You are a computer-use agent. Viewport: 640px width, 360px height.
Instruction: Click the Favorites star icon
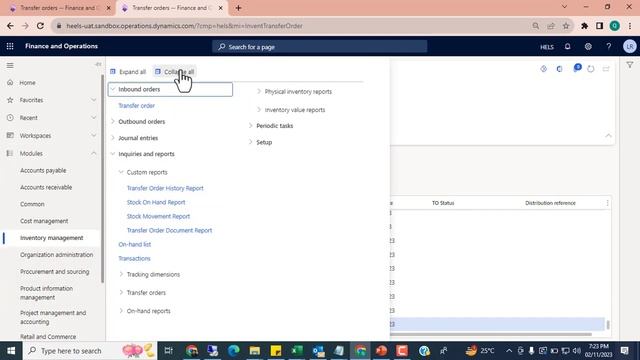[10, 100]
